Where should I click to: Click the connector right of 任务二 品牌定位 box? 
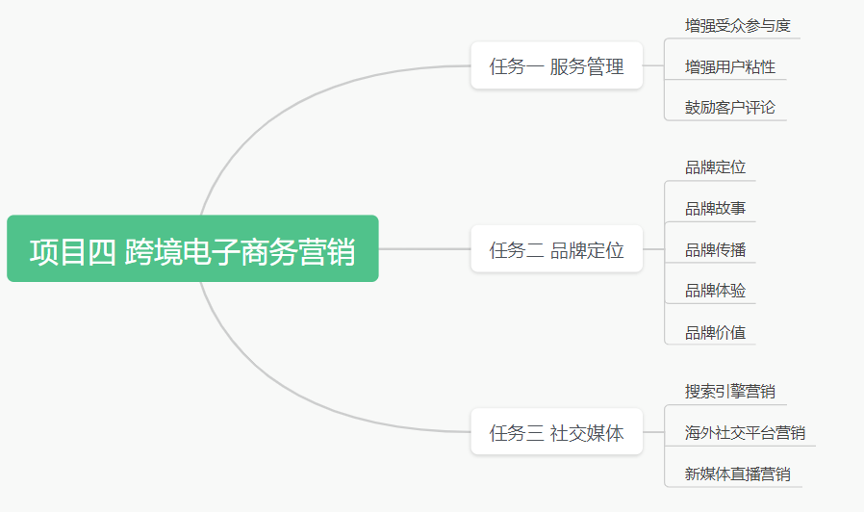coord(654,249)
